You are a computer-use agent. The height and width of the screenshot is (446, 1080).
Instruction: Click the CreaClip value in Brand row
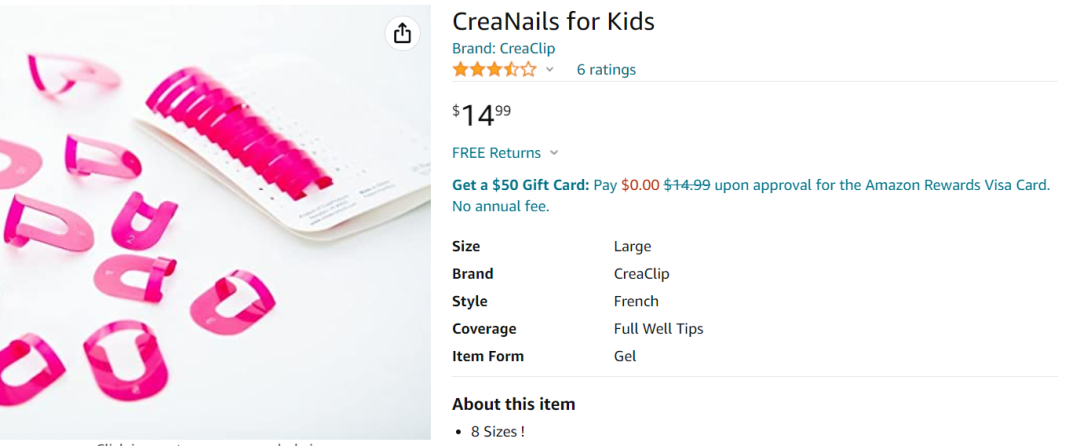point(641,274)
